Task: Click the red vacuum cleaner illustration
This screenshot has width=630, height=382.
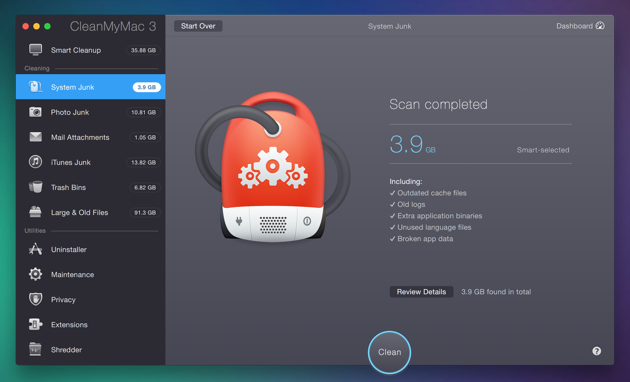Action: [273, 167]
